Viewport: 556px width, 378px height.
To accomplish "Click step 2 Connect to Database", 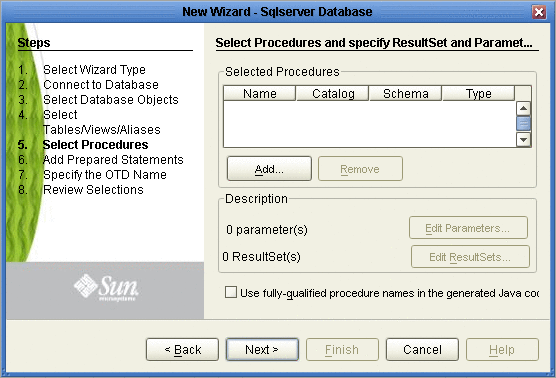I will coord(101,85).
